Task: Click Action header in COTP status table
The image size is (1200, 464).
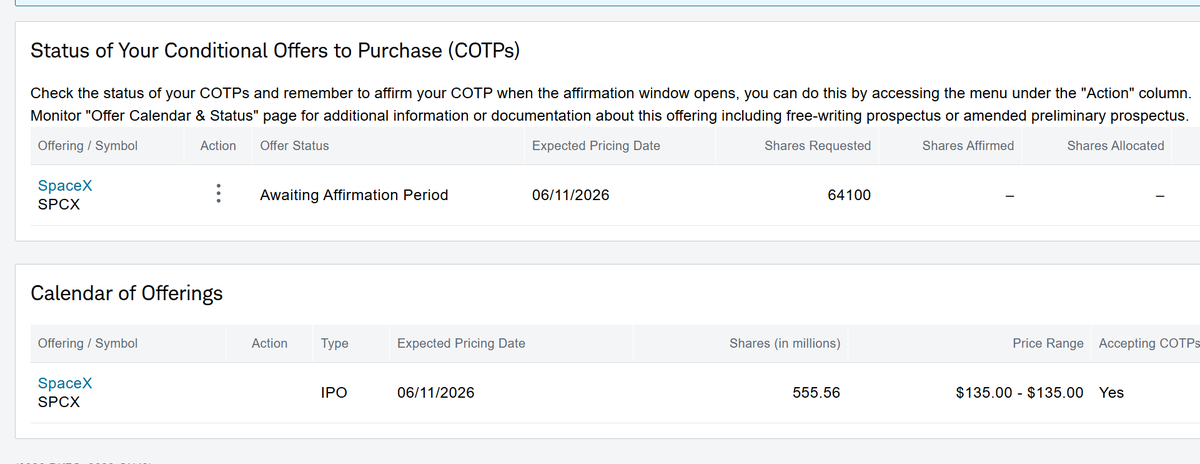Action: click(x=218, y=145)
